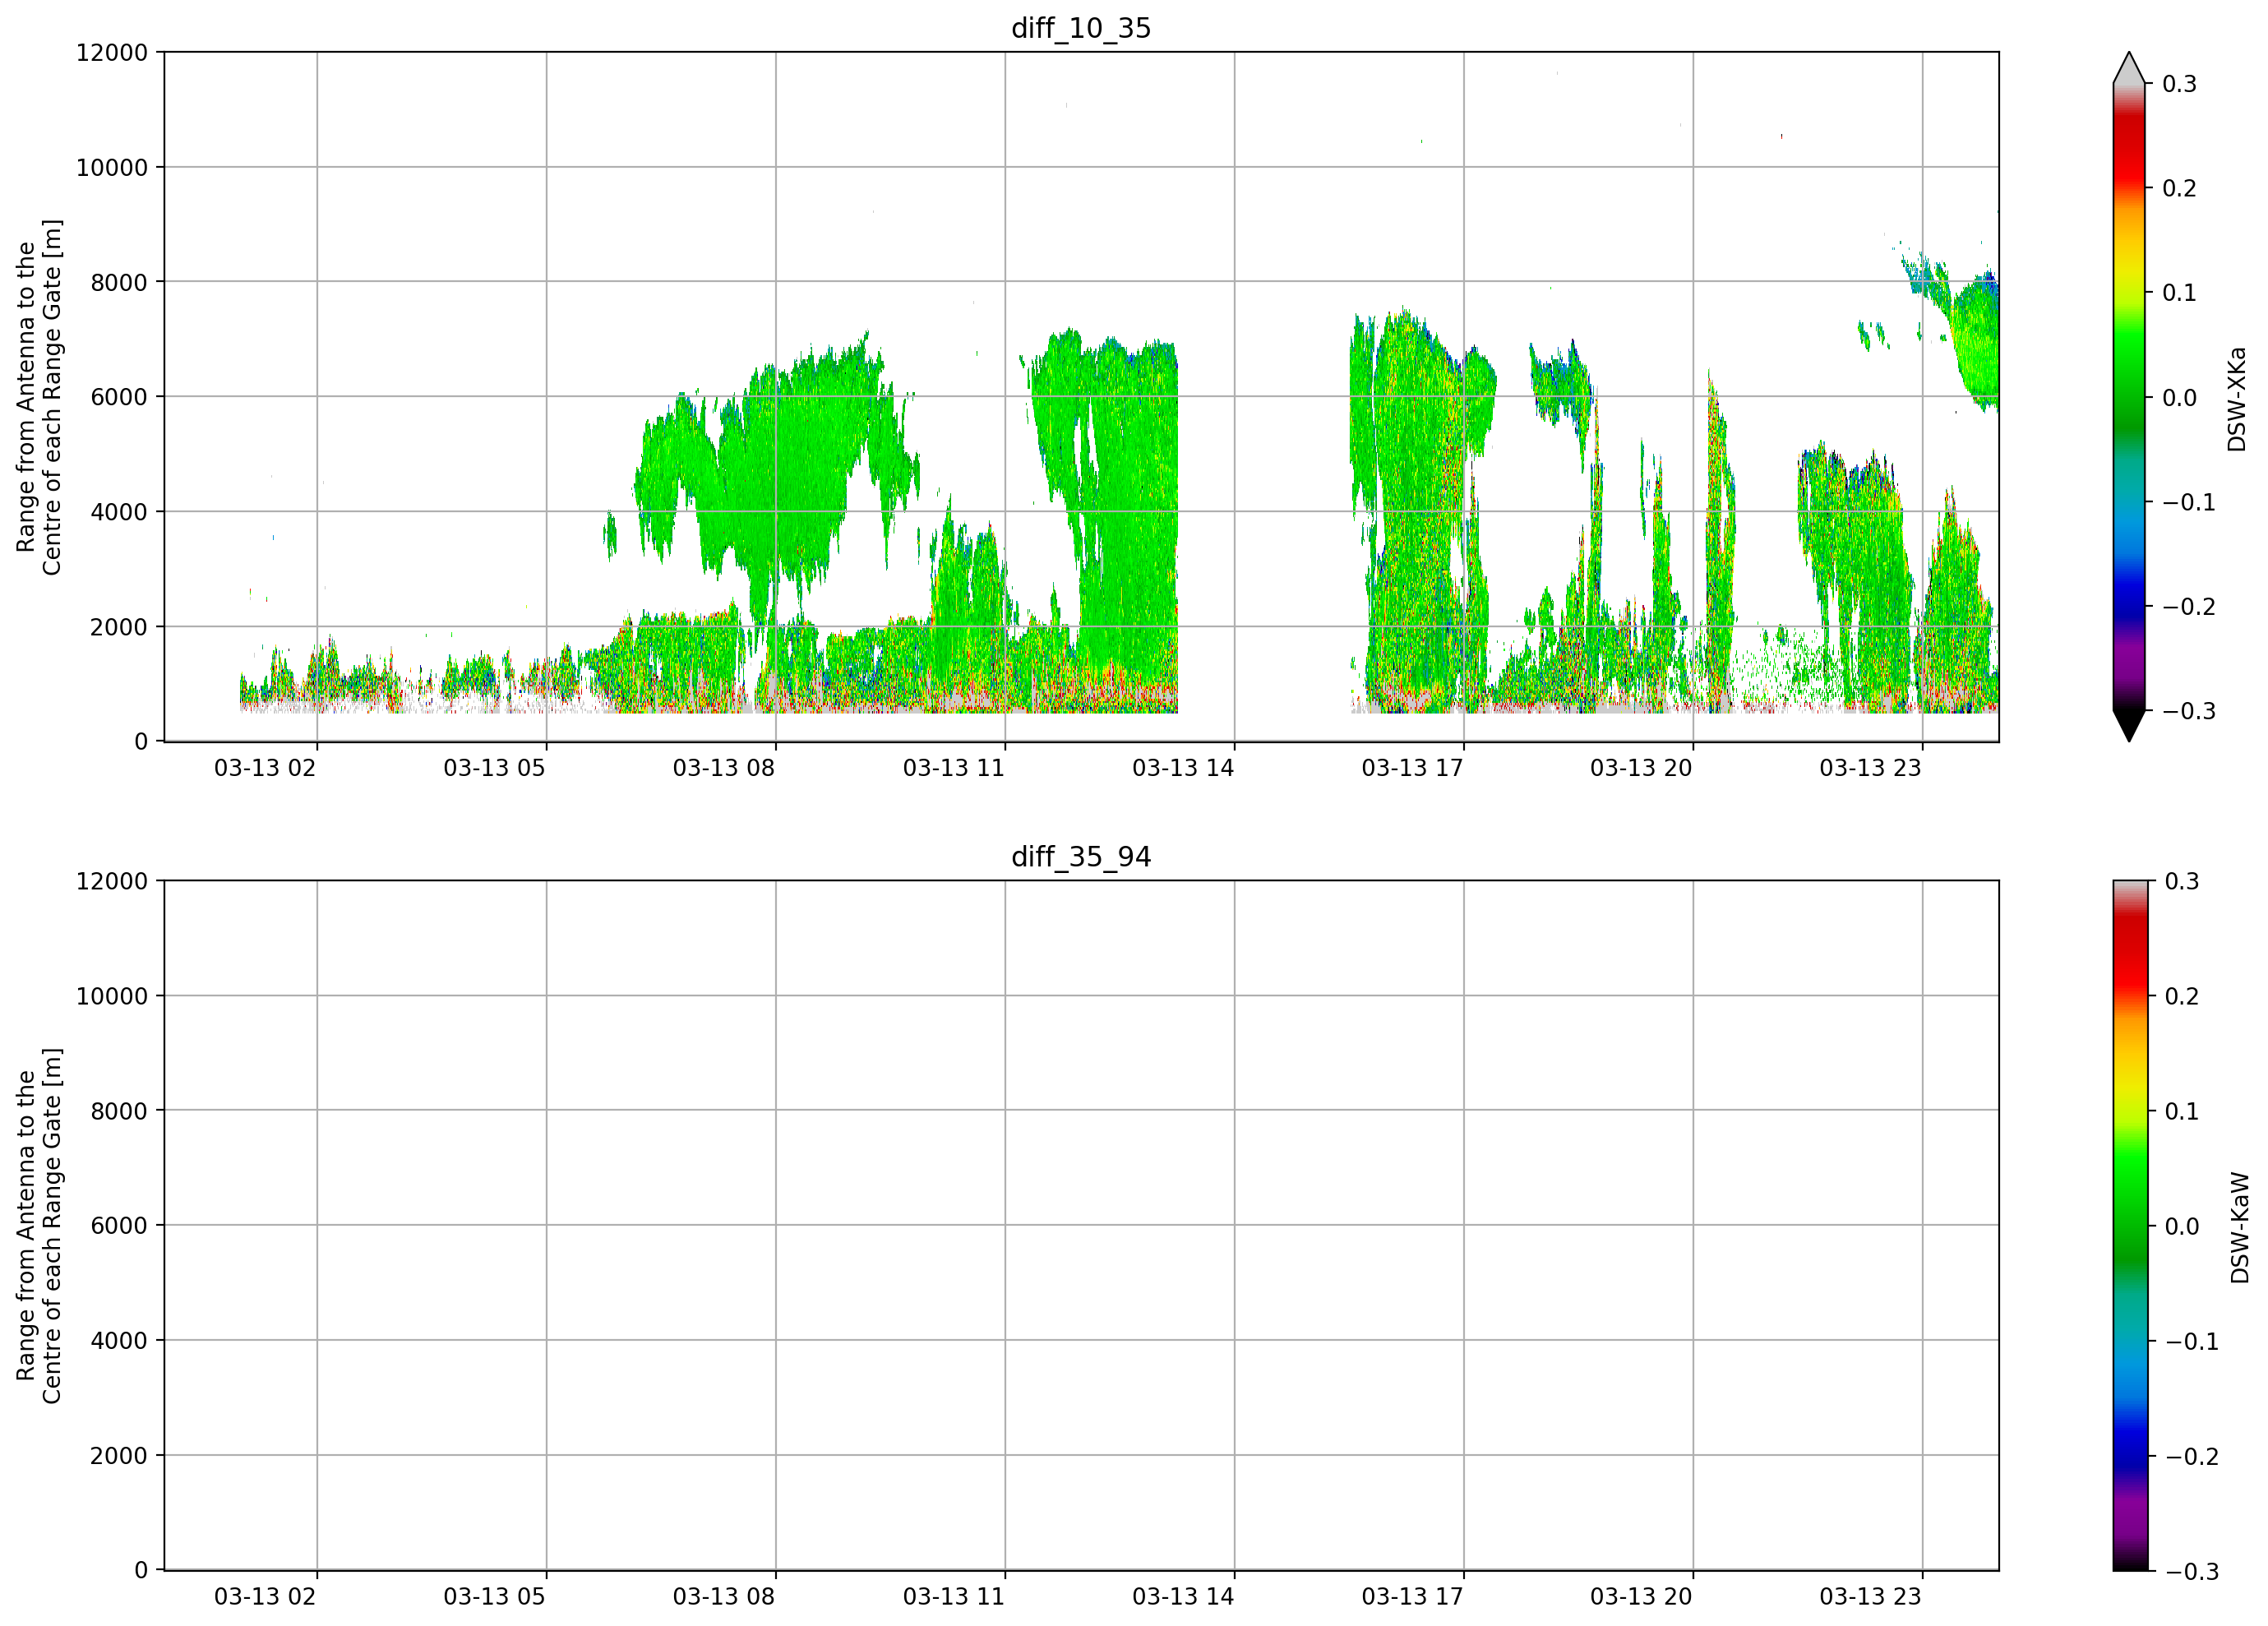Click '03-13 08' tick under diff_35_94 plot
This screenshot has width=2268, height=1626.
pyautogui.click(x=724, y=1597)
